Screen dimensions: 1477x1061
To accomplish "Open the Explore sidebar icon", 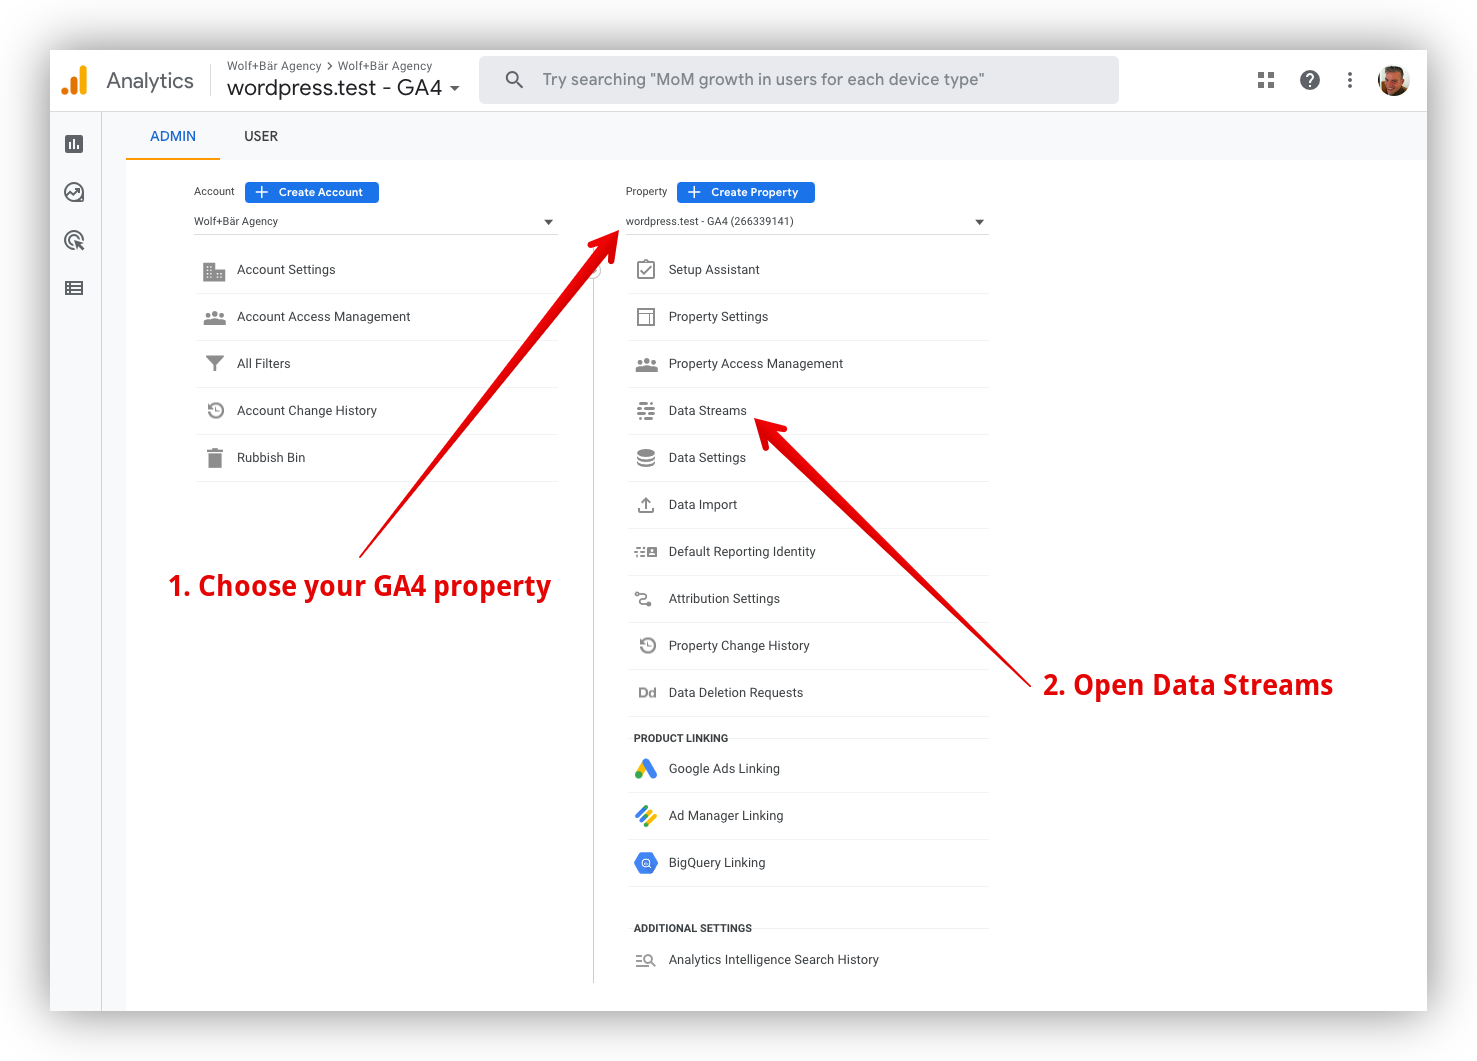I will (x=74, y=192).
